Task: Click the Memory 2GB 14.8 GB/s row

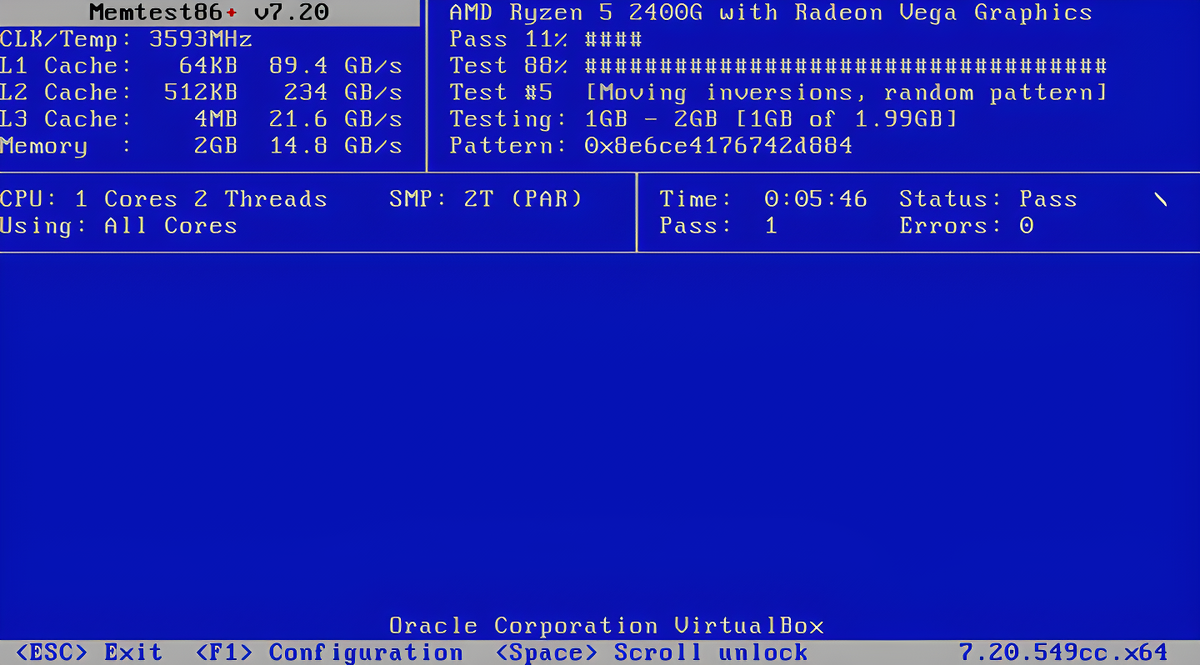Action: point(201,146)
